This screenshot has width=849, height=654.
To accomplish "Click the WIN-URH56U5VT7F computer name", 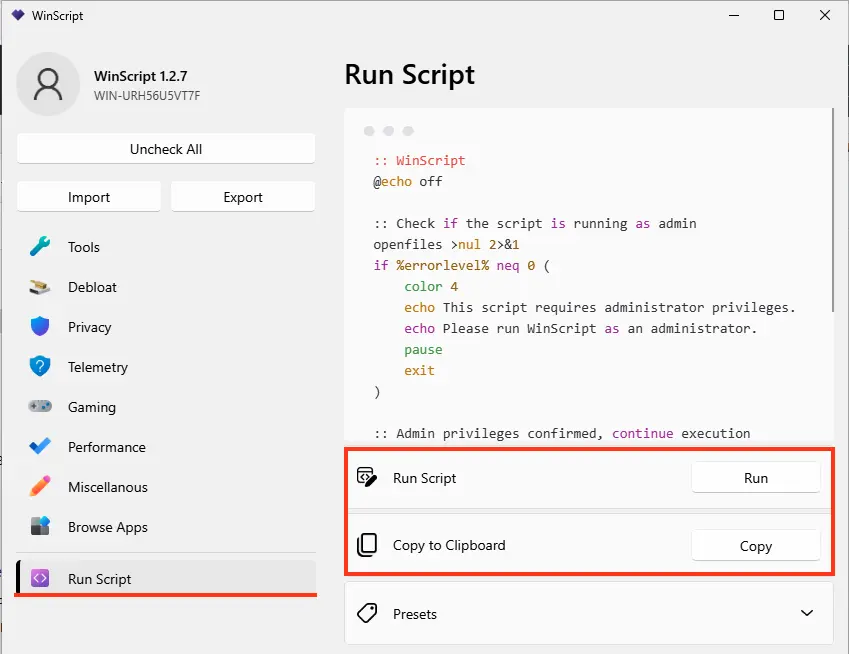I will 147,95.
